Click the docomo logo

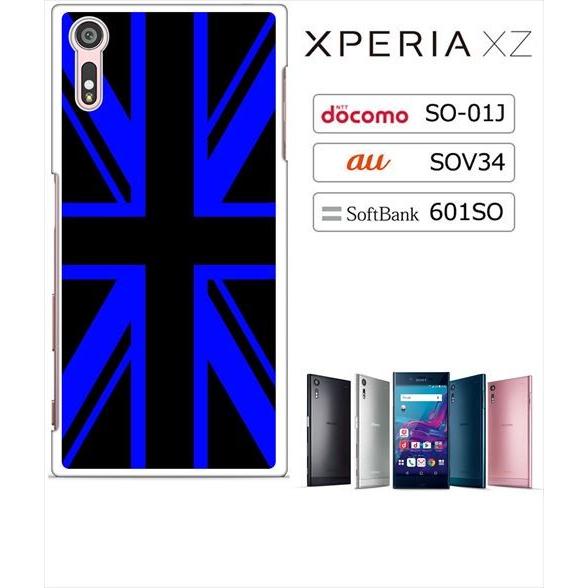[x=364, y=114]
